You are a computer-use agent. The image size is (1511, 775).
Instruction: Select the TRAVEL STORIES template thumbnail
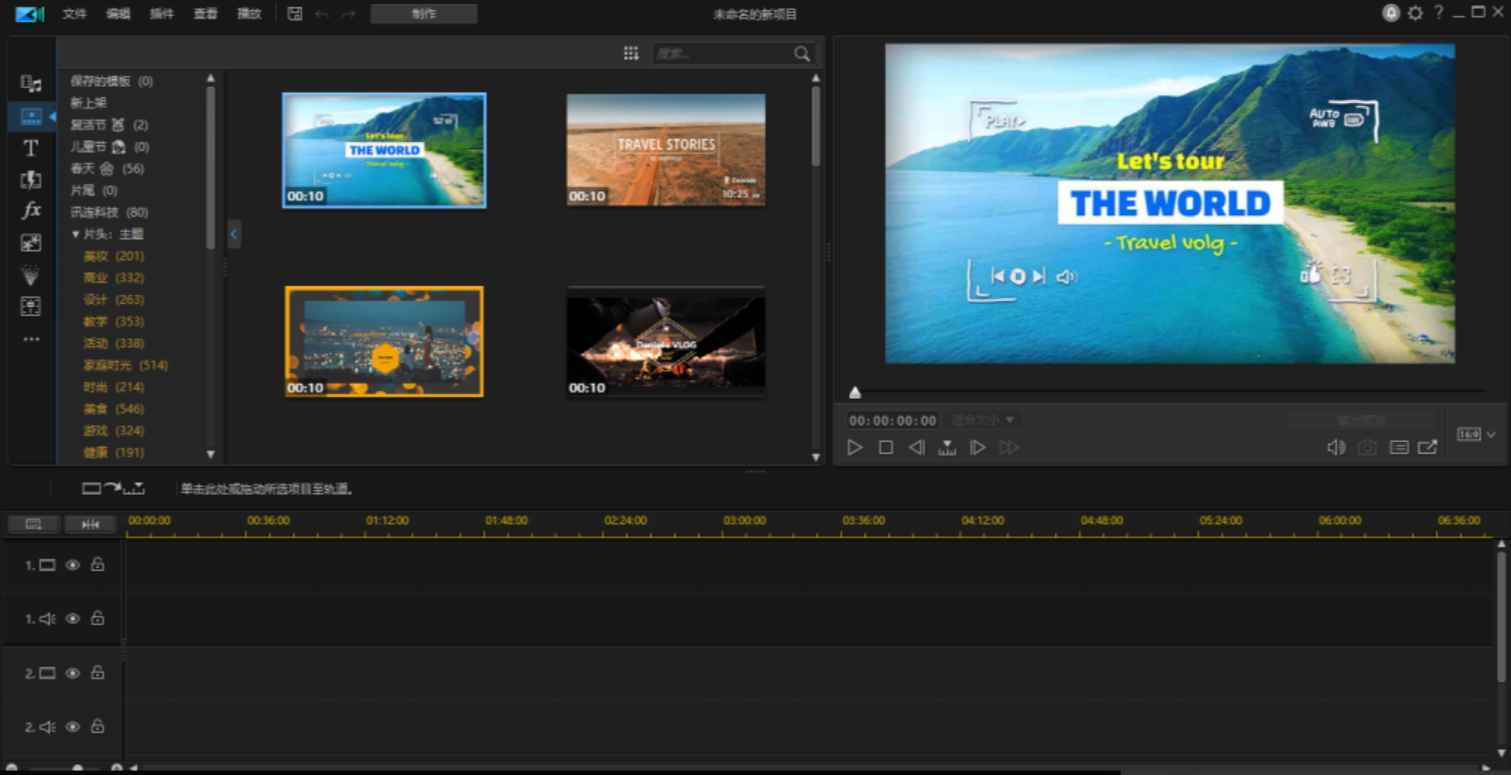(665, 148)
